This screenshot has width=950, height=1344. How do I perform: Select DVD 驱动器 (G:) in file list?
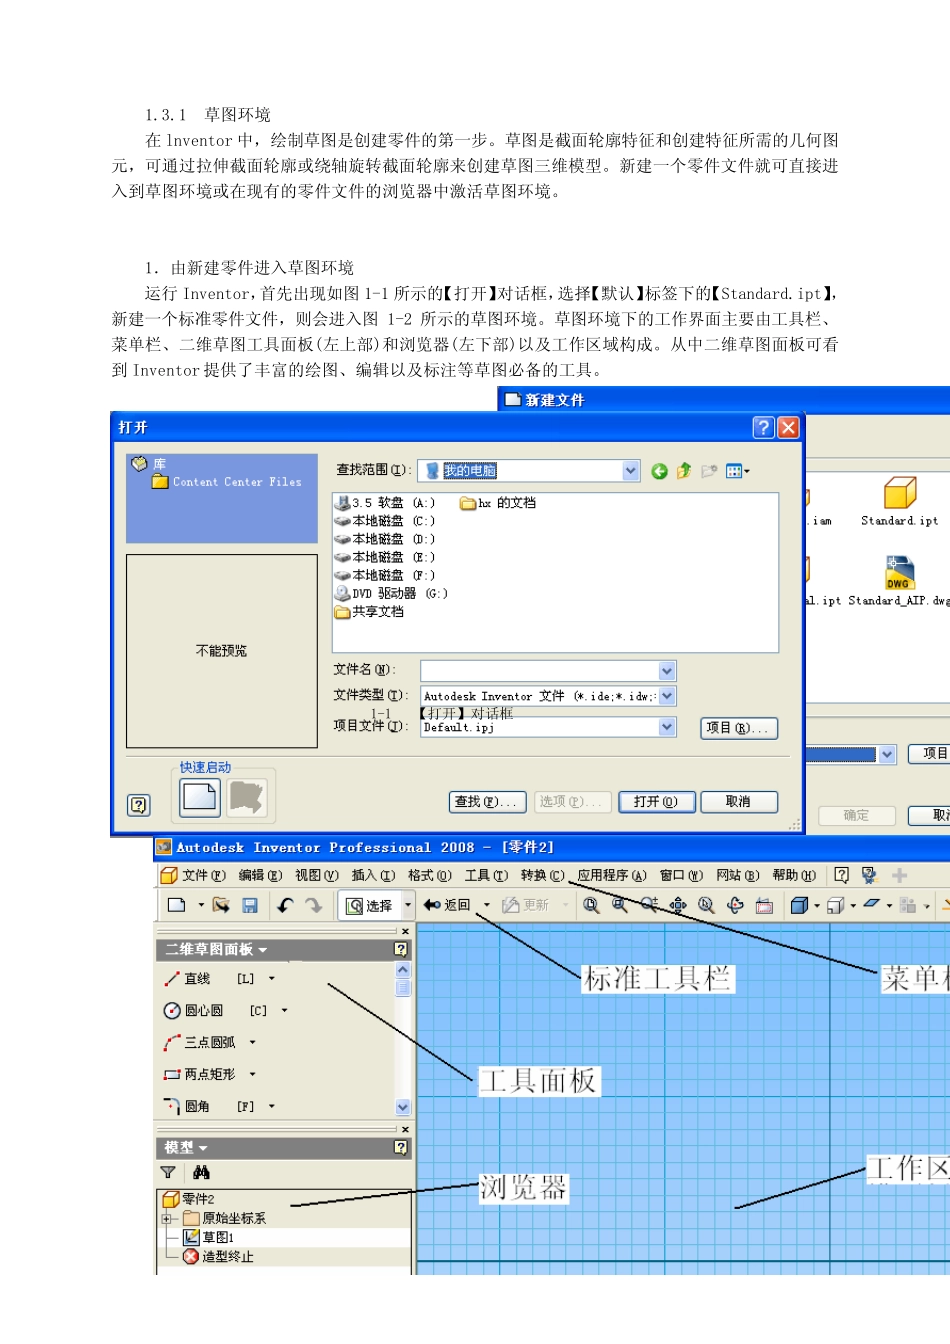(x=392, y=593)
